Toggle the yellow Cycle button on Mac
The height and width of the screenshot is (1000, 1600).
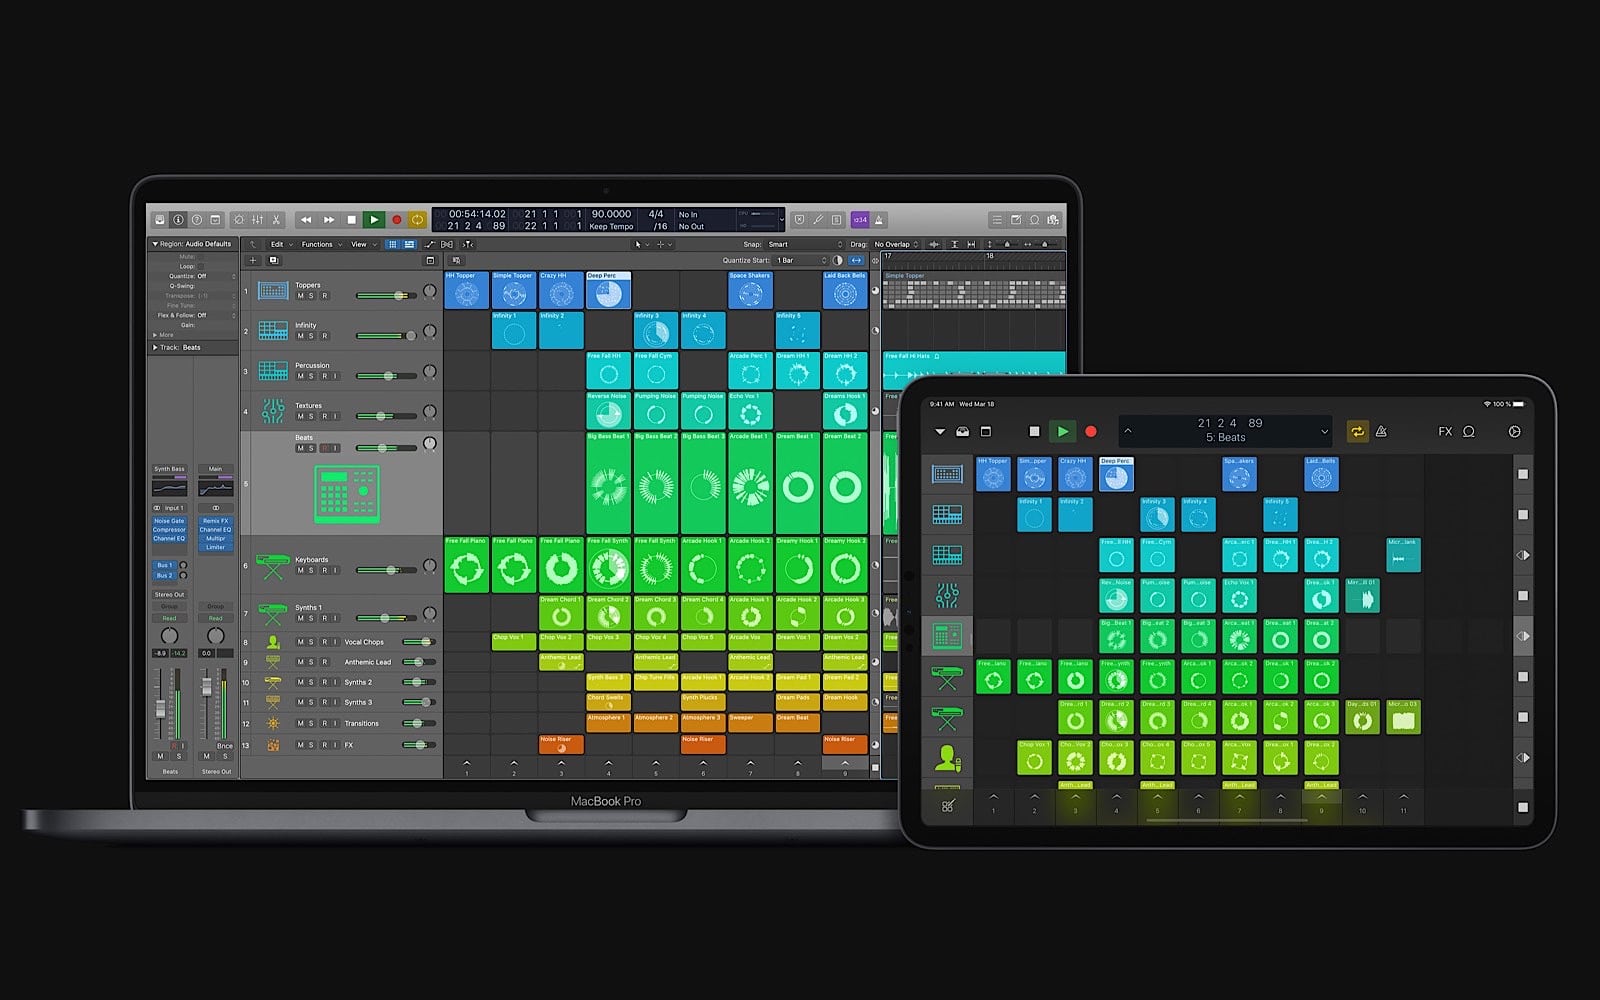coord(418,220)
